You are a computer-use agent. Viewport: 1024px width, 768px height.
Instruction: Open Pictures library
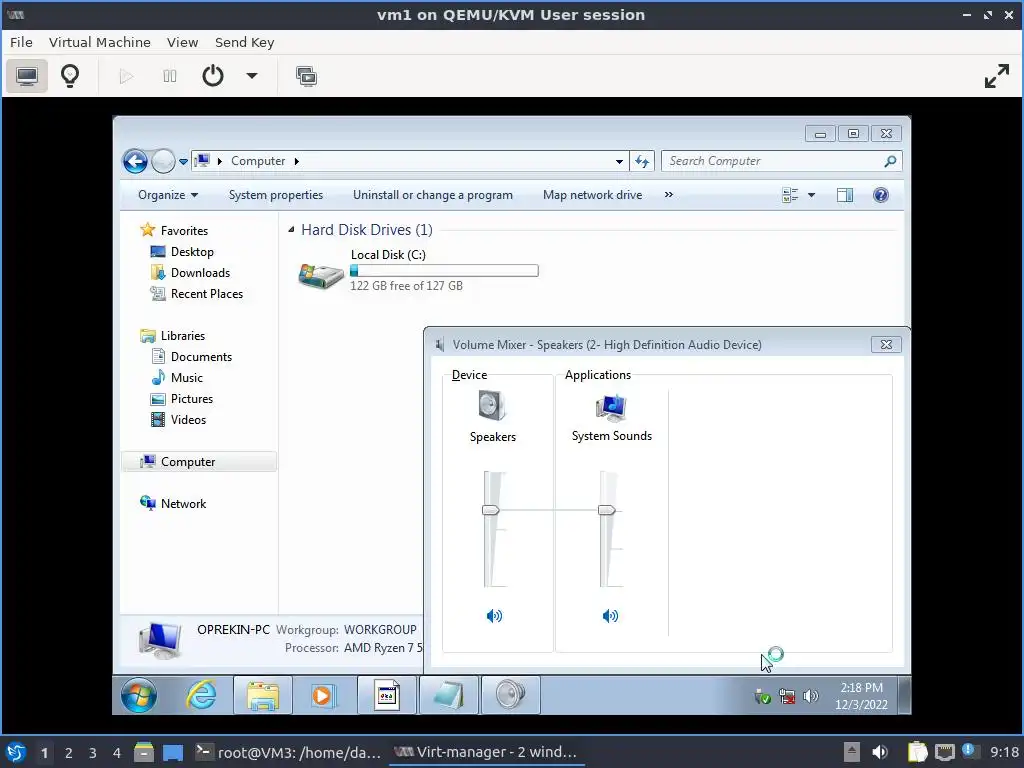191,398
